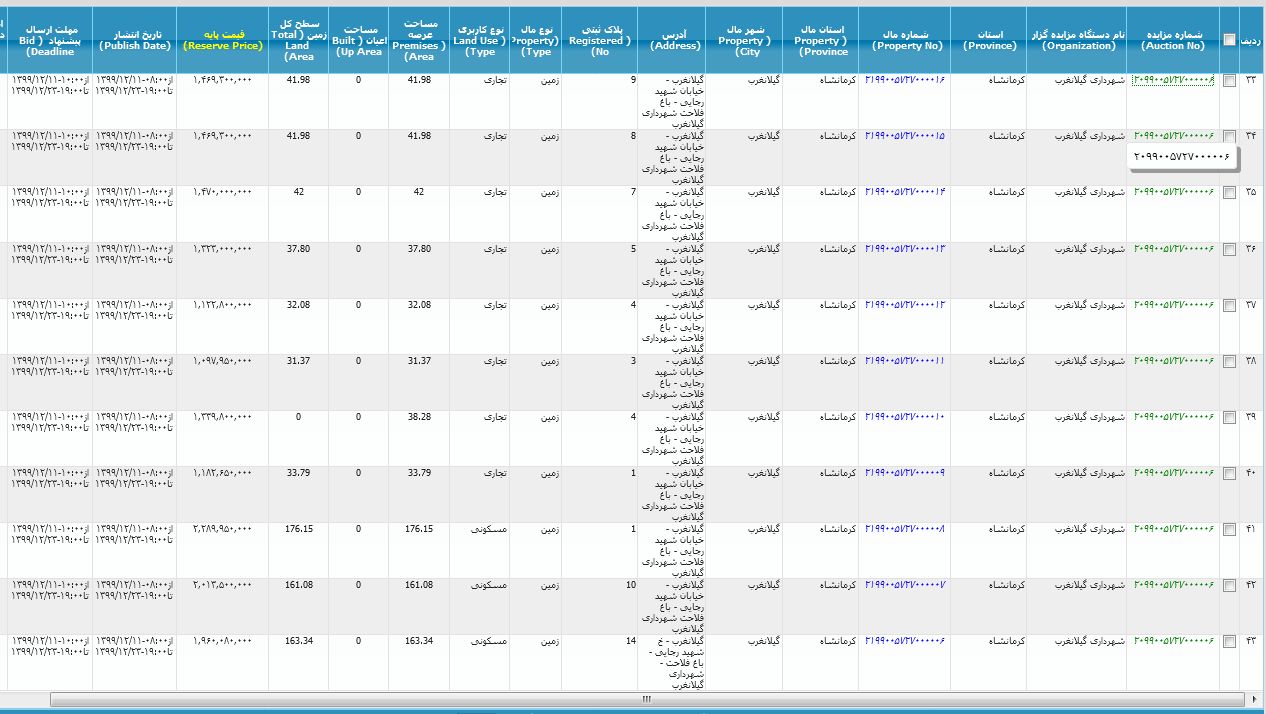Open property number link ending in 08

click(x=904, y=528)
